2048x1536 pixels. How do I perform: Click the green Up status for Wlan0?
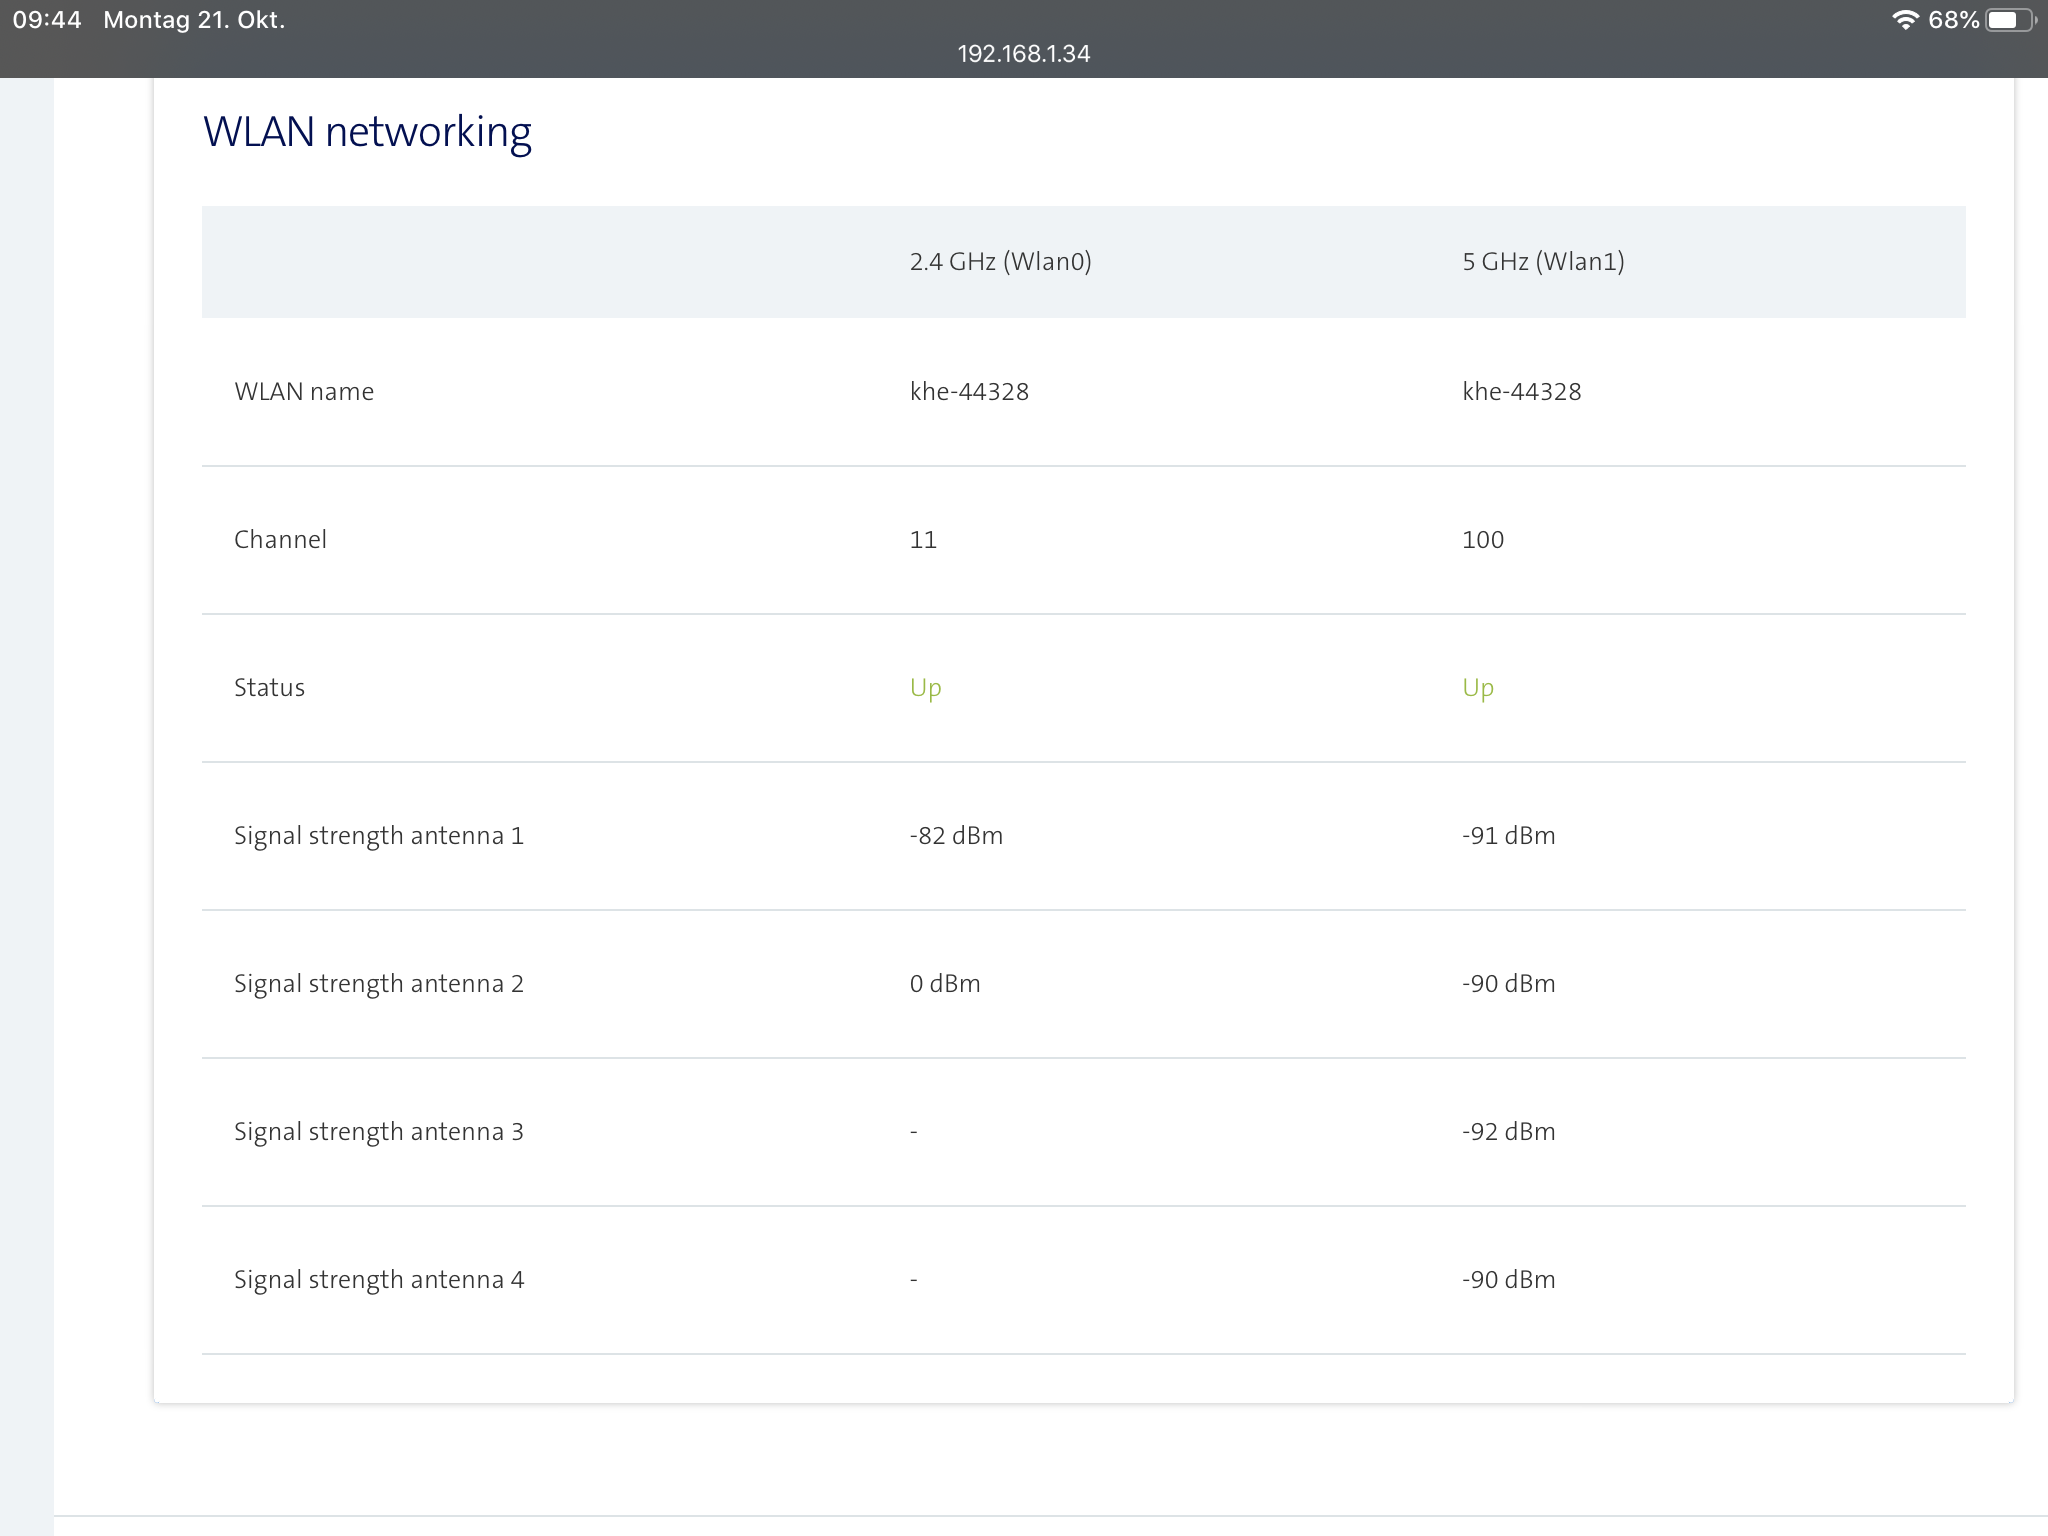tap(925, 688)
